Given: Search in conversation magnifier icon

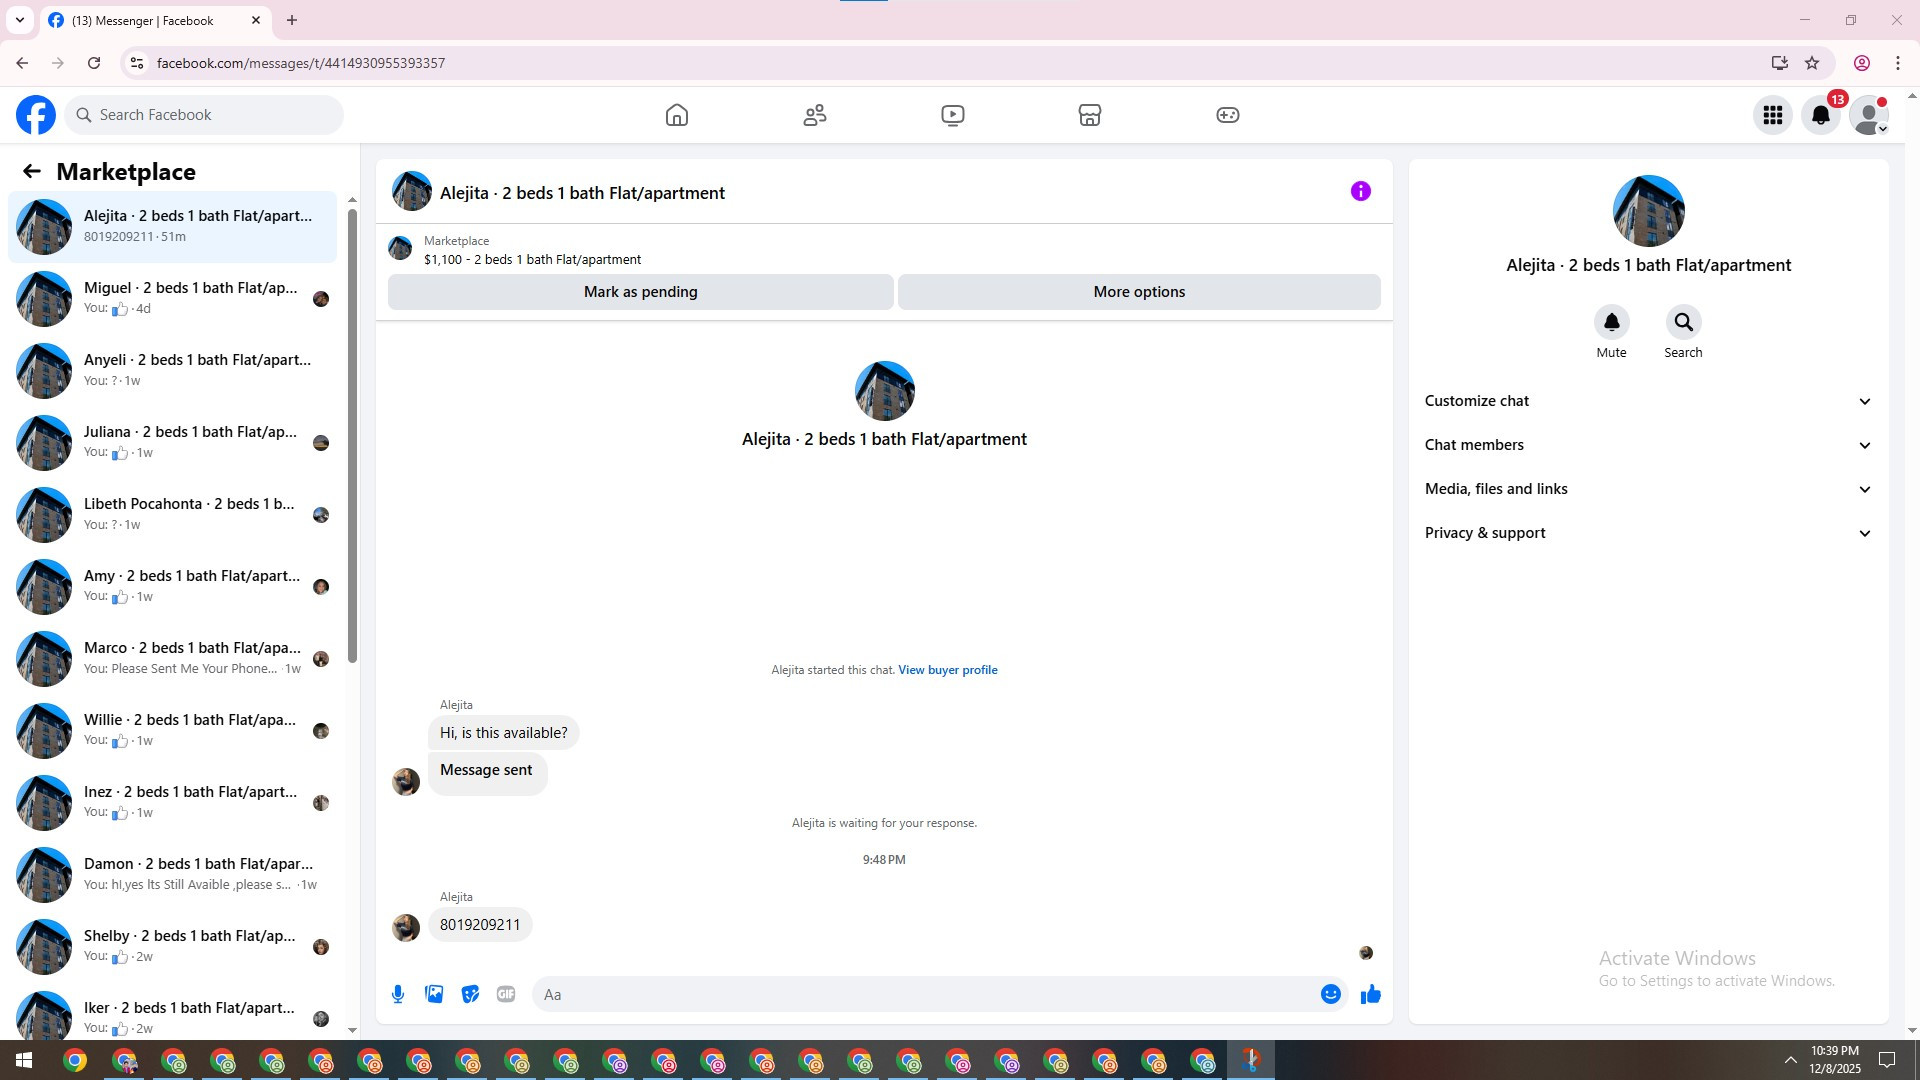Looking at the screenshot, I should (1684, 322).
